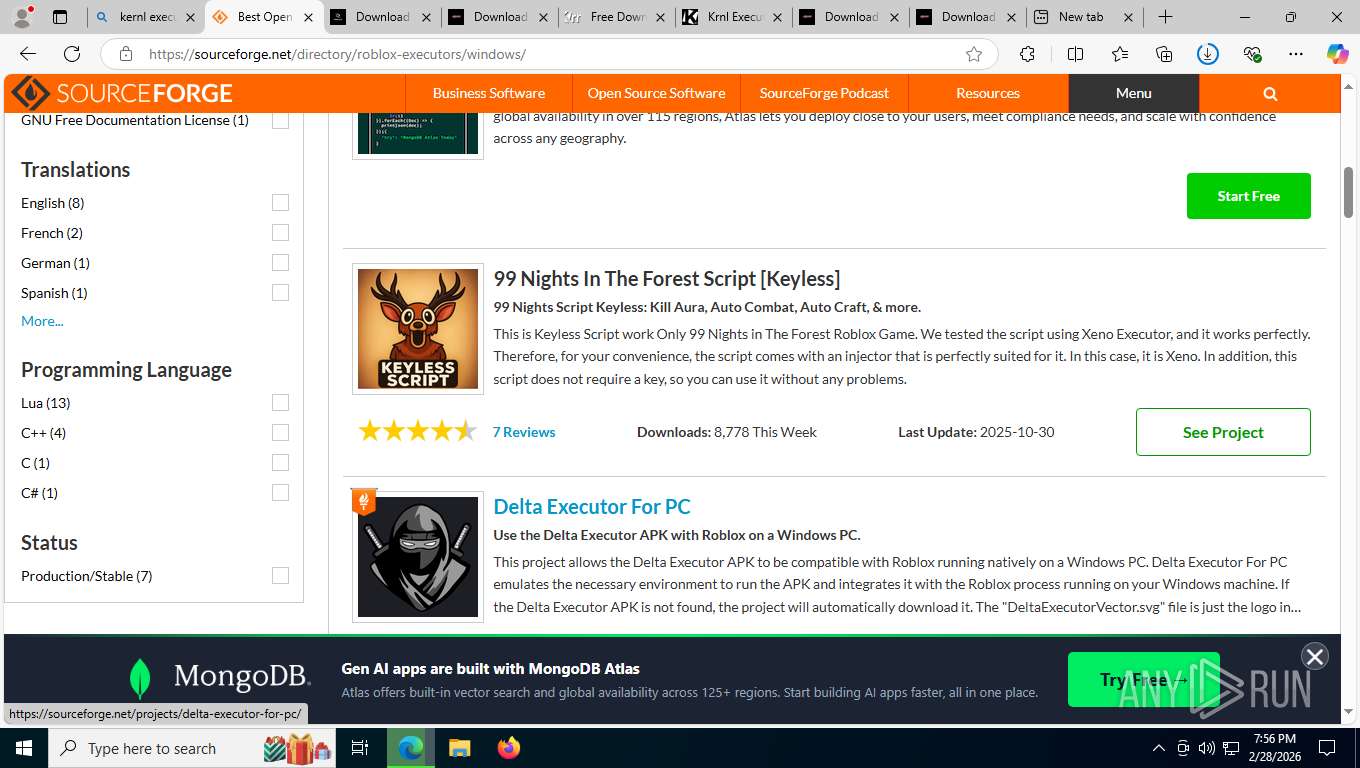This screenshot has height=768, width=1360.
Task: Open a new browser tab plus
Action: point(1165,17)
